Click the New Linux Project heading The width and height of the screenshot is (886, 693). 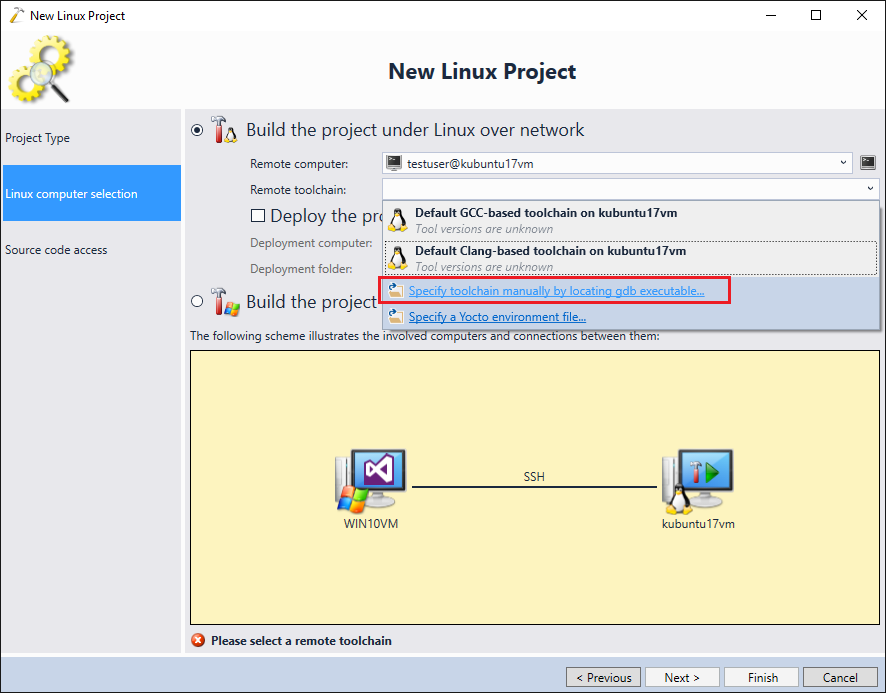pos(482,71)
